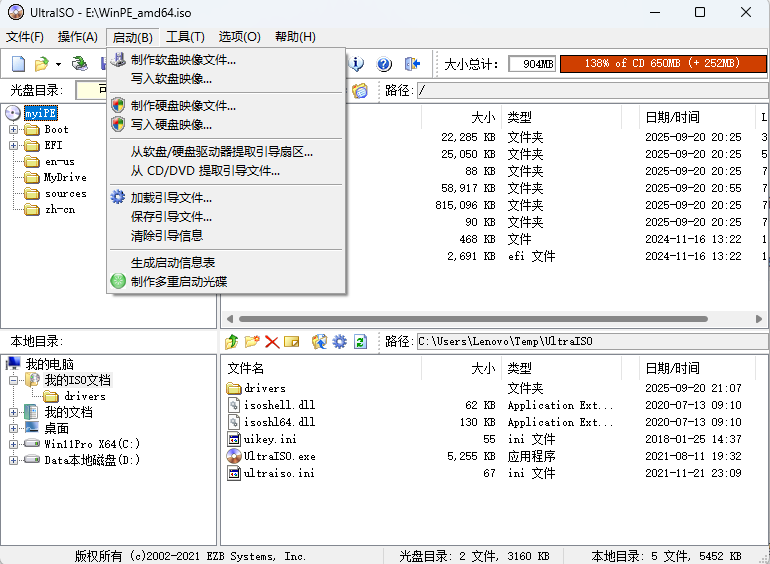Expand the 桌面 tree node
Viewport: 770px width, 564px height.
point(13,428)
